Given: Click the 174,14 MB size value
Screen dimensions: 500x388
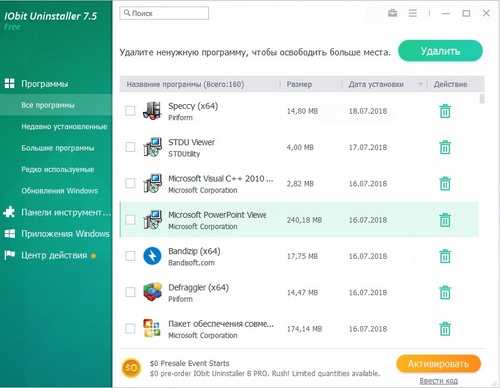Looking at the screenshot, I should pyautogui.click(x=304, y=329).
